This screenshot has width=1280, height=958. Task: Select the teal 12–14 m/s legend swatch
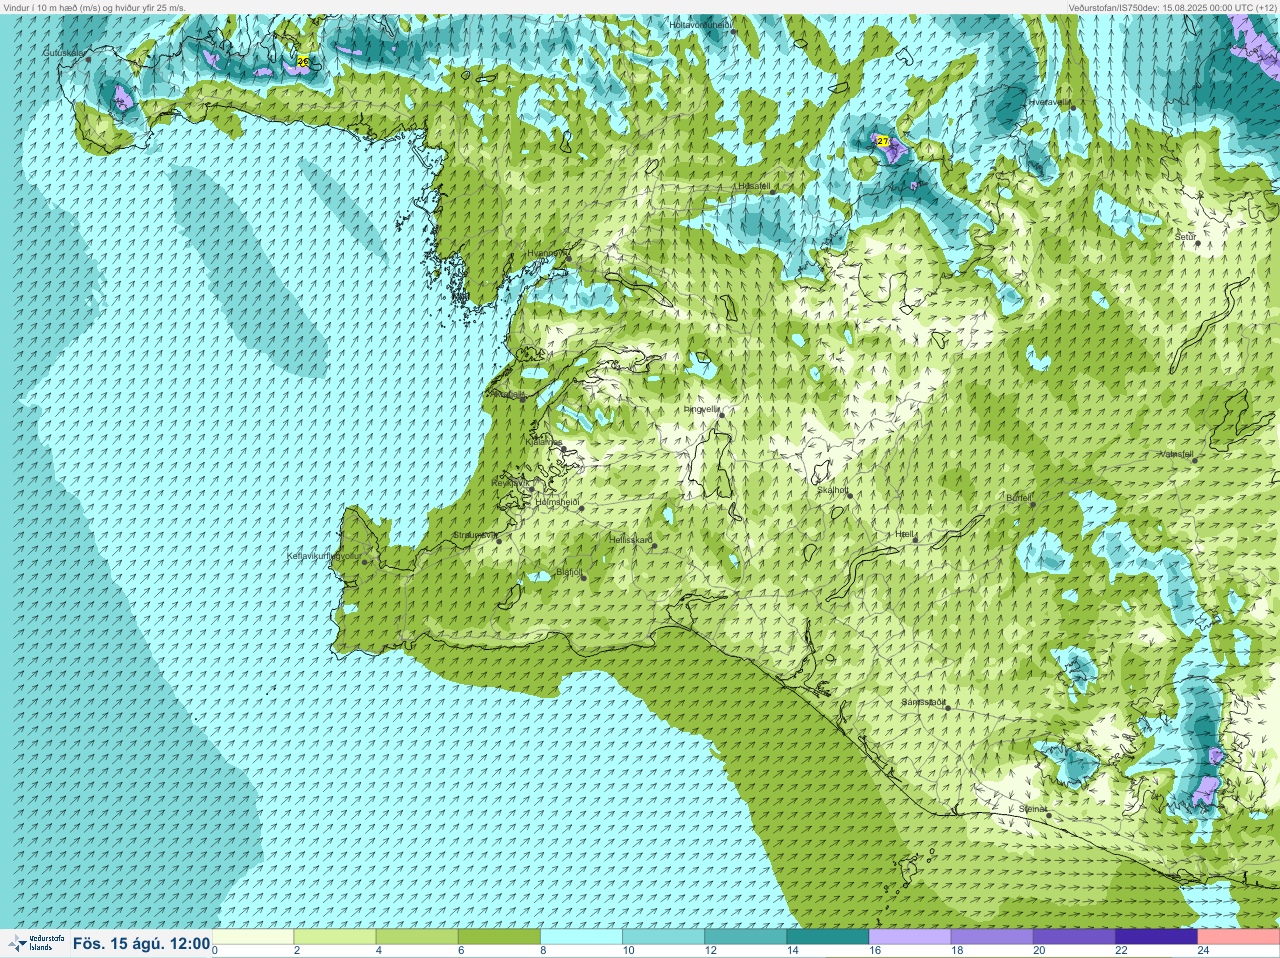pyautogui.click(x=745, y=937)
